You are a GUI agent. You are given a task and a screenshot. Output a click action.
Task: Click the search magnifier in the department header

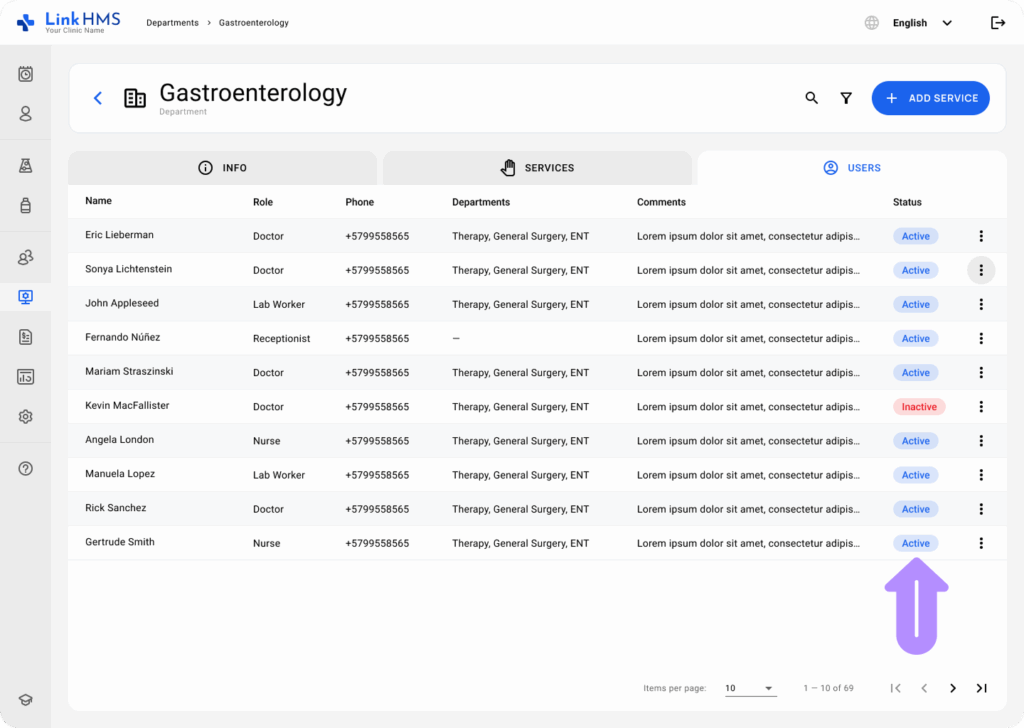tap(811, 98)
